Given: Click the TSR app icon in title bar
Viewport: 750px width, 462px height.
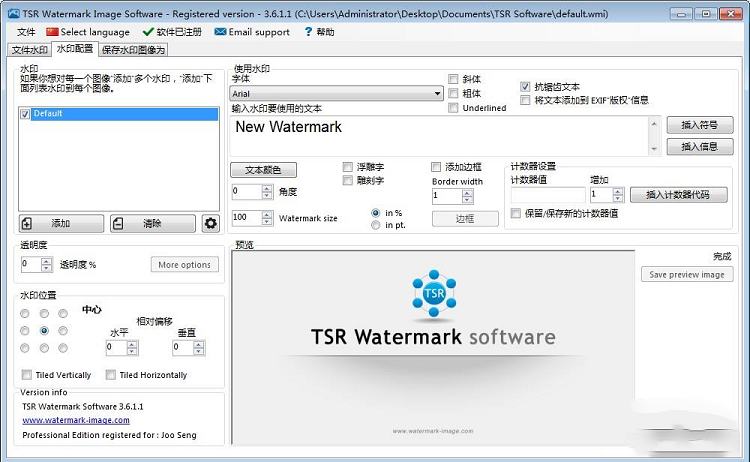Looking at the screenshot, I should pos(14,13).
